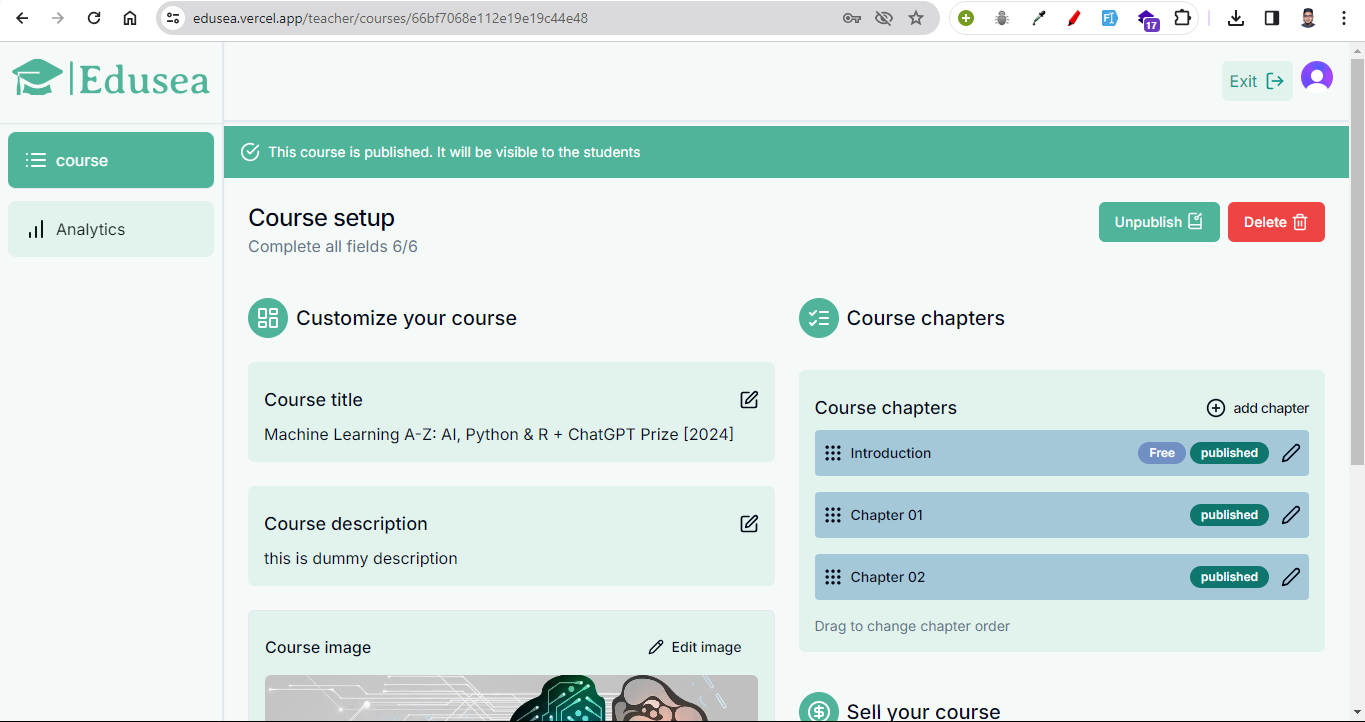Click the Machine Learning A-Z course title text

point(499,434)
